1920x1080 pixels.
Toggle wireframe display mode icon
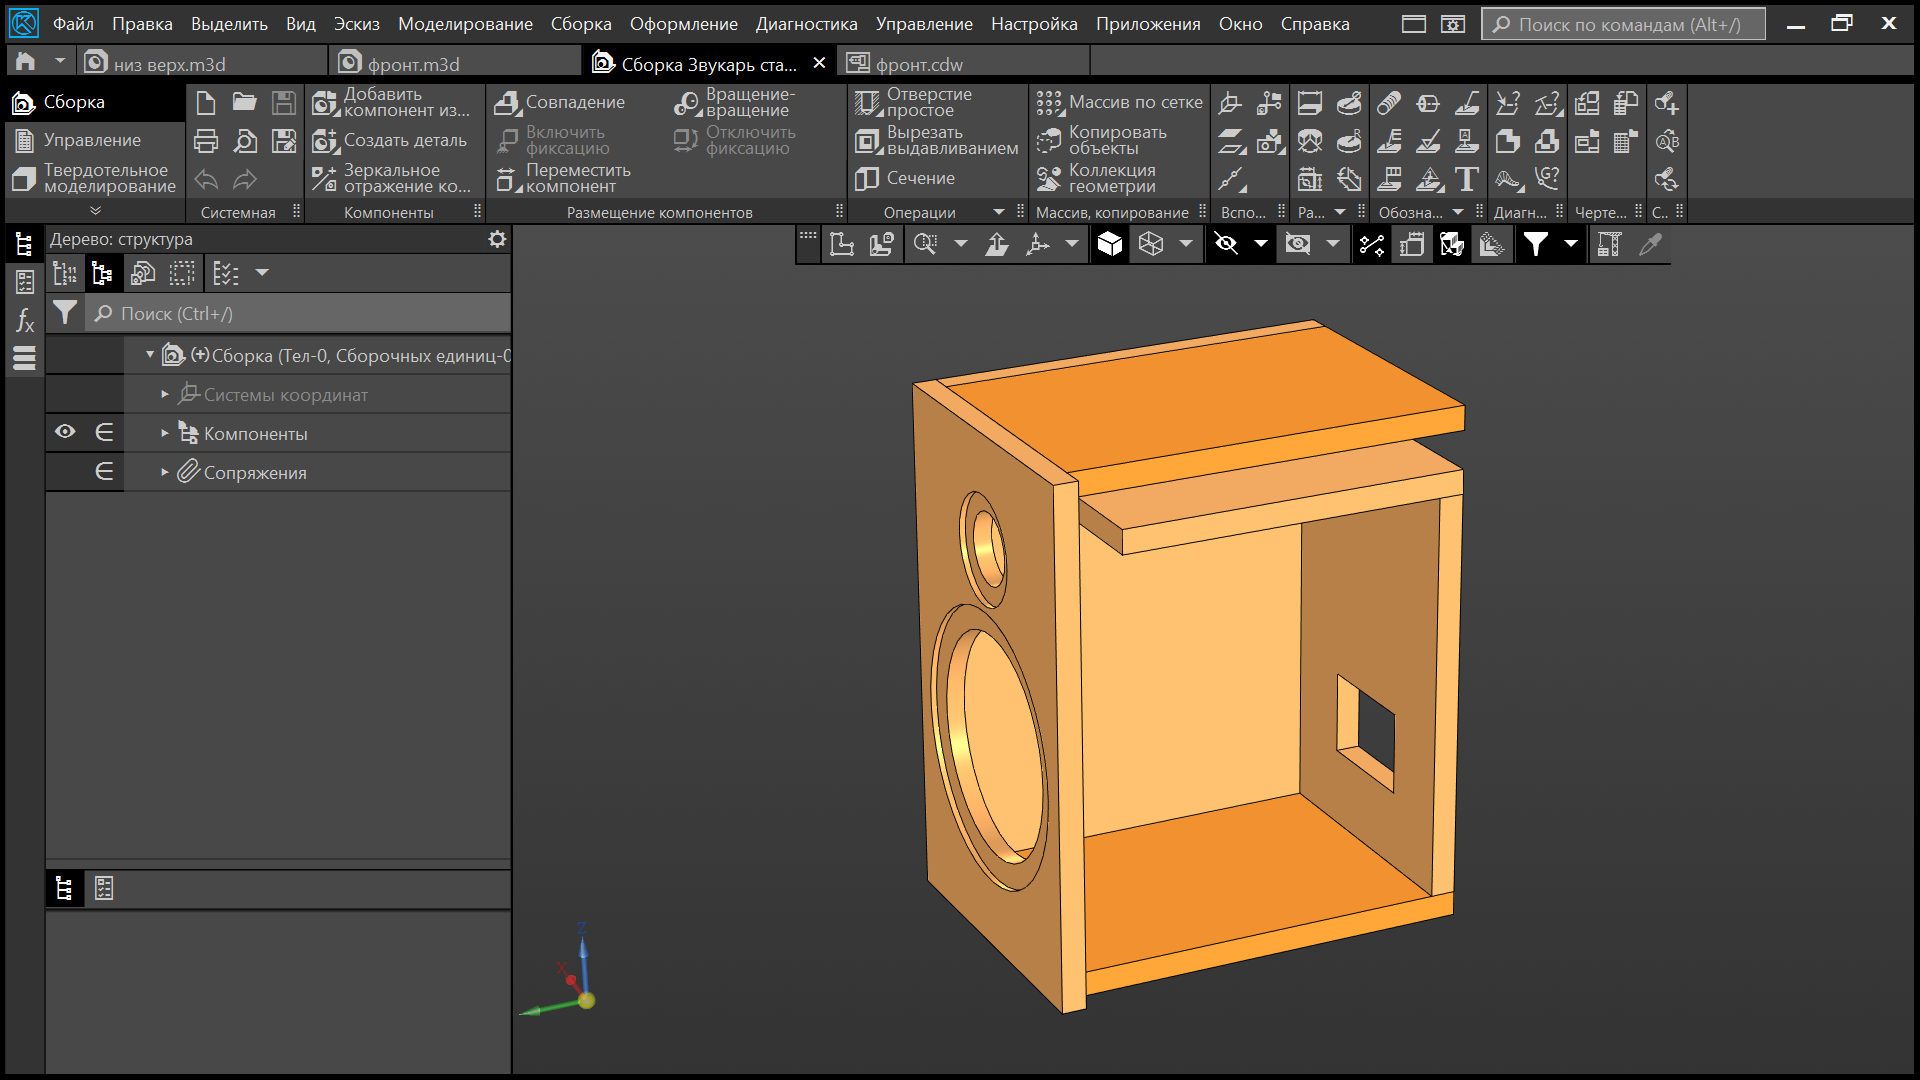pyautogui.click(x=1151, y=244)
